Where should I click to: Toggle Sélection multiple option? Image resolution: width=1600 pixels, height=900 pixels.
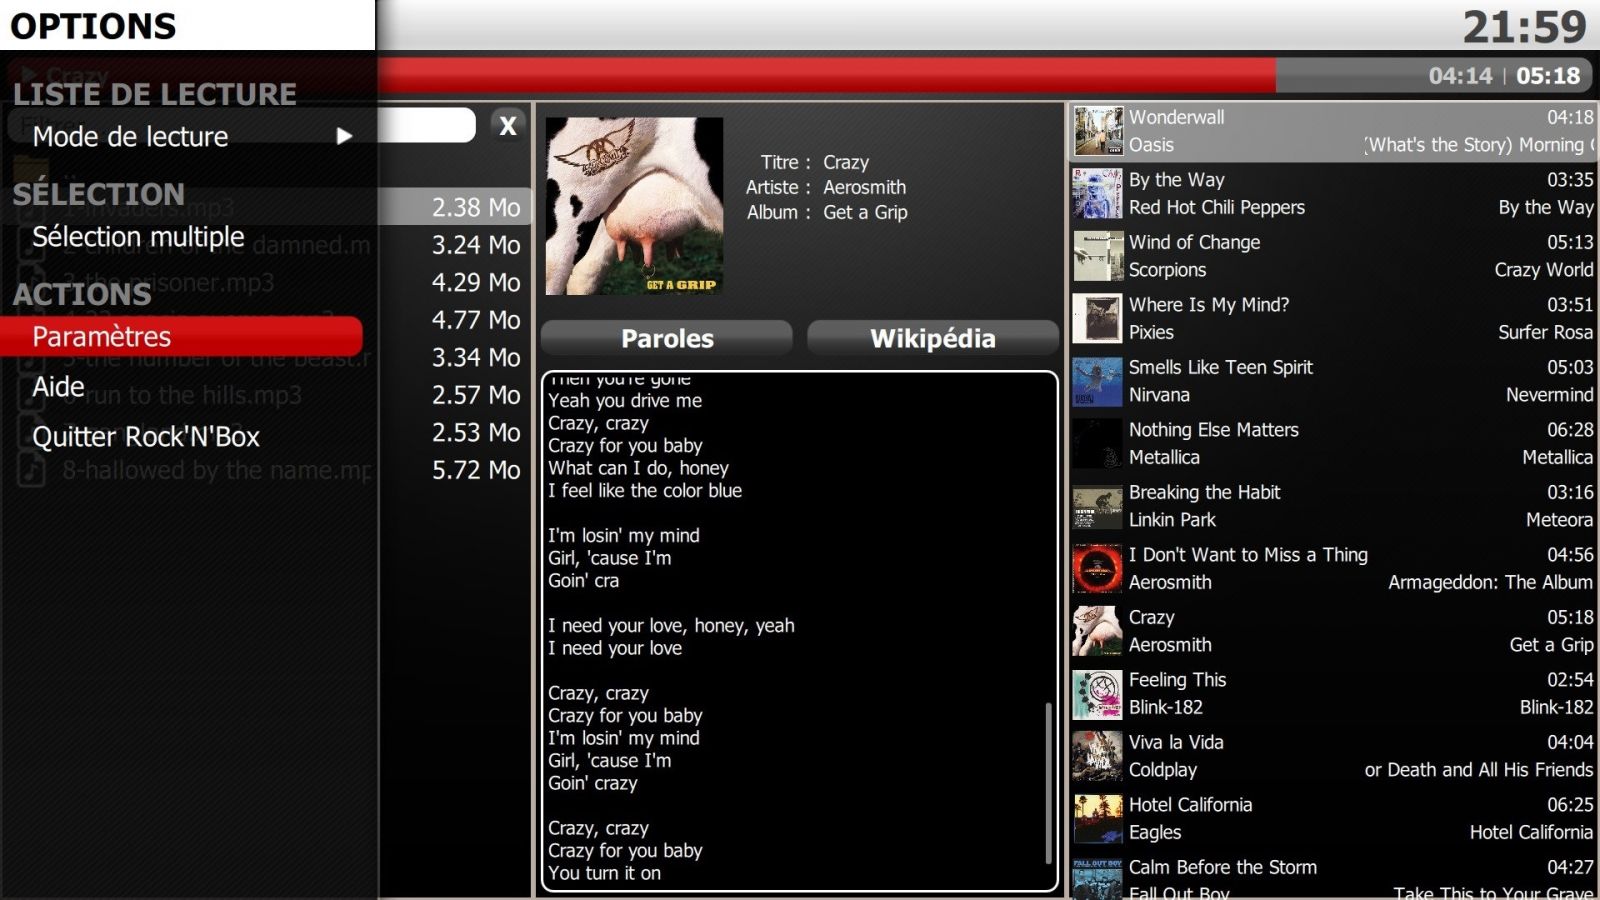click(x=138, y=237)
